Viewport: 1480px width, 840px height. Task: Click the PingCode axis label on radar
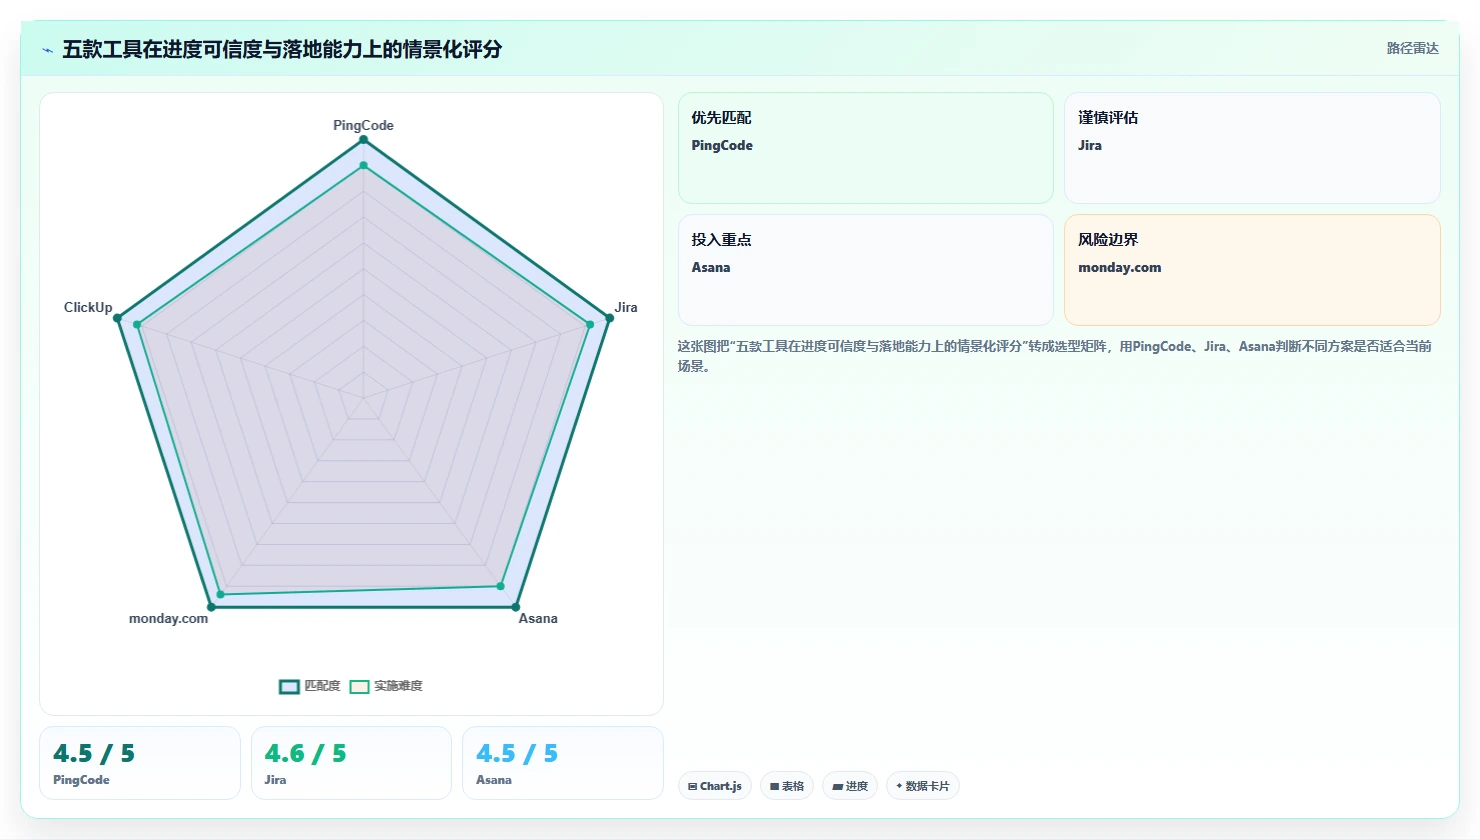363,125
